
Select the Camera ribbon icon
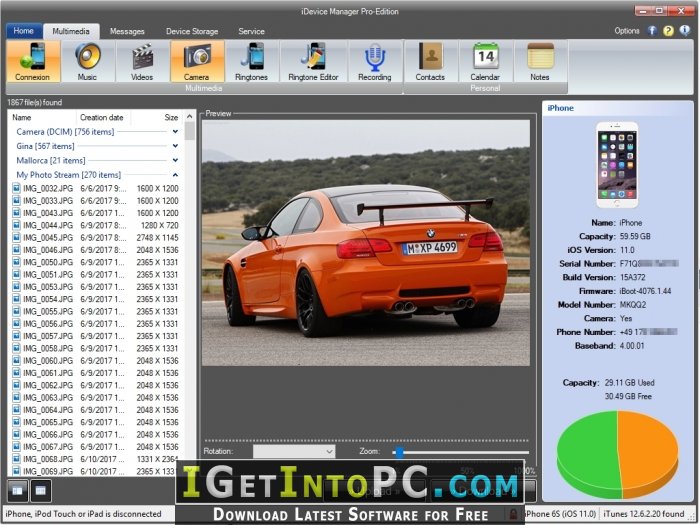197,62
